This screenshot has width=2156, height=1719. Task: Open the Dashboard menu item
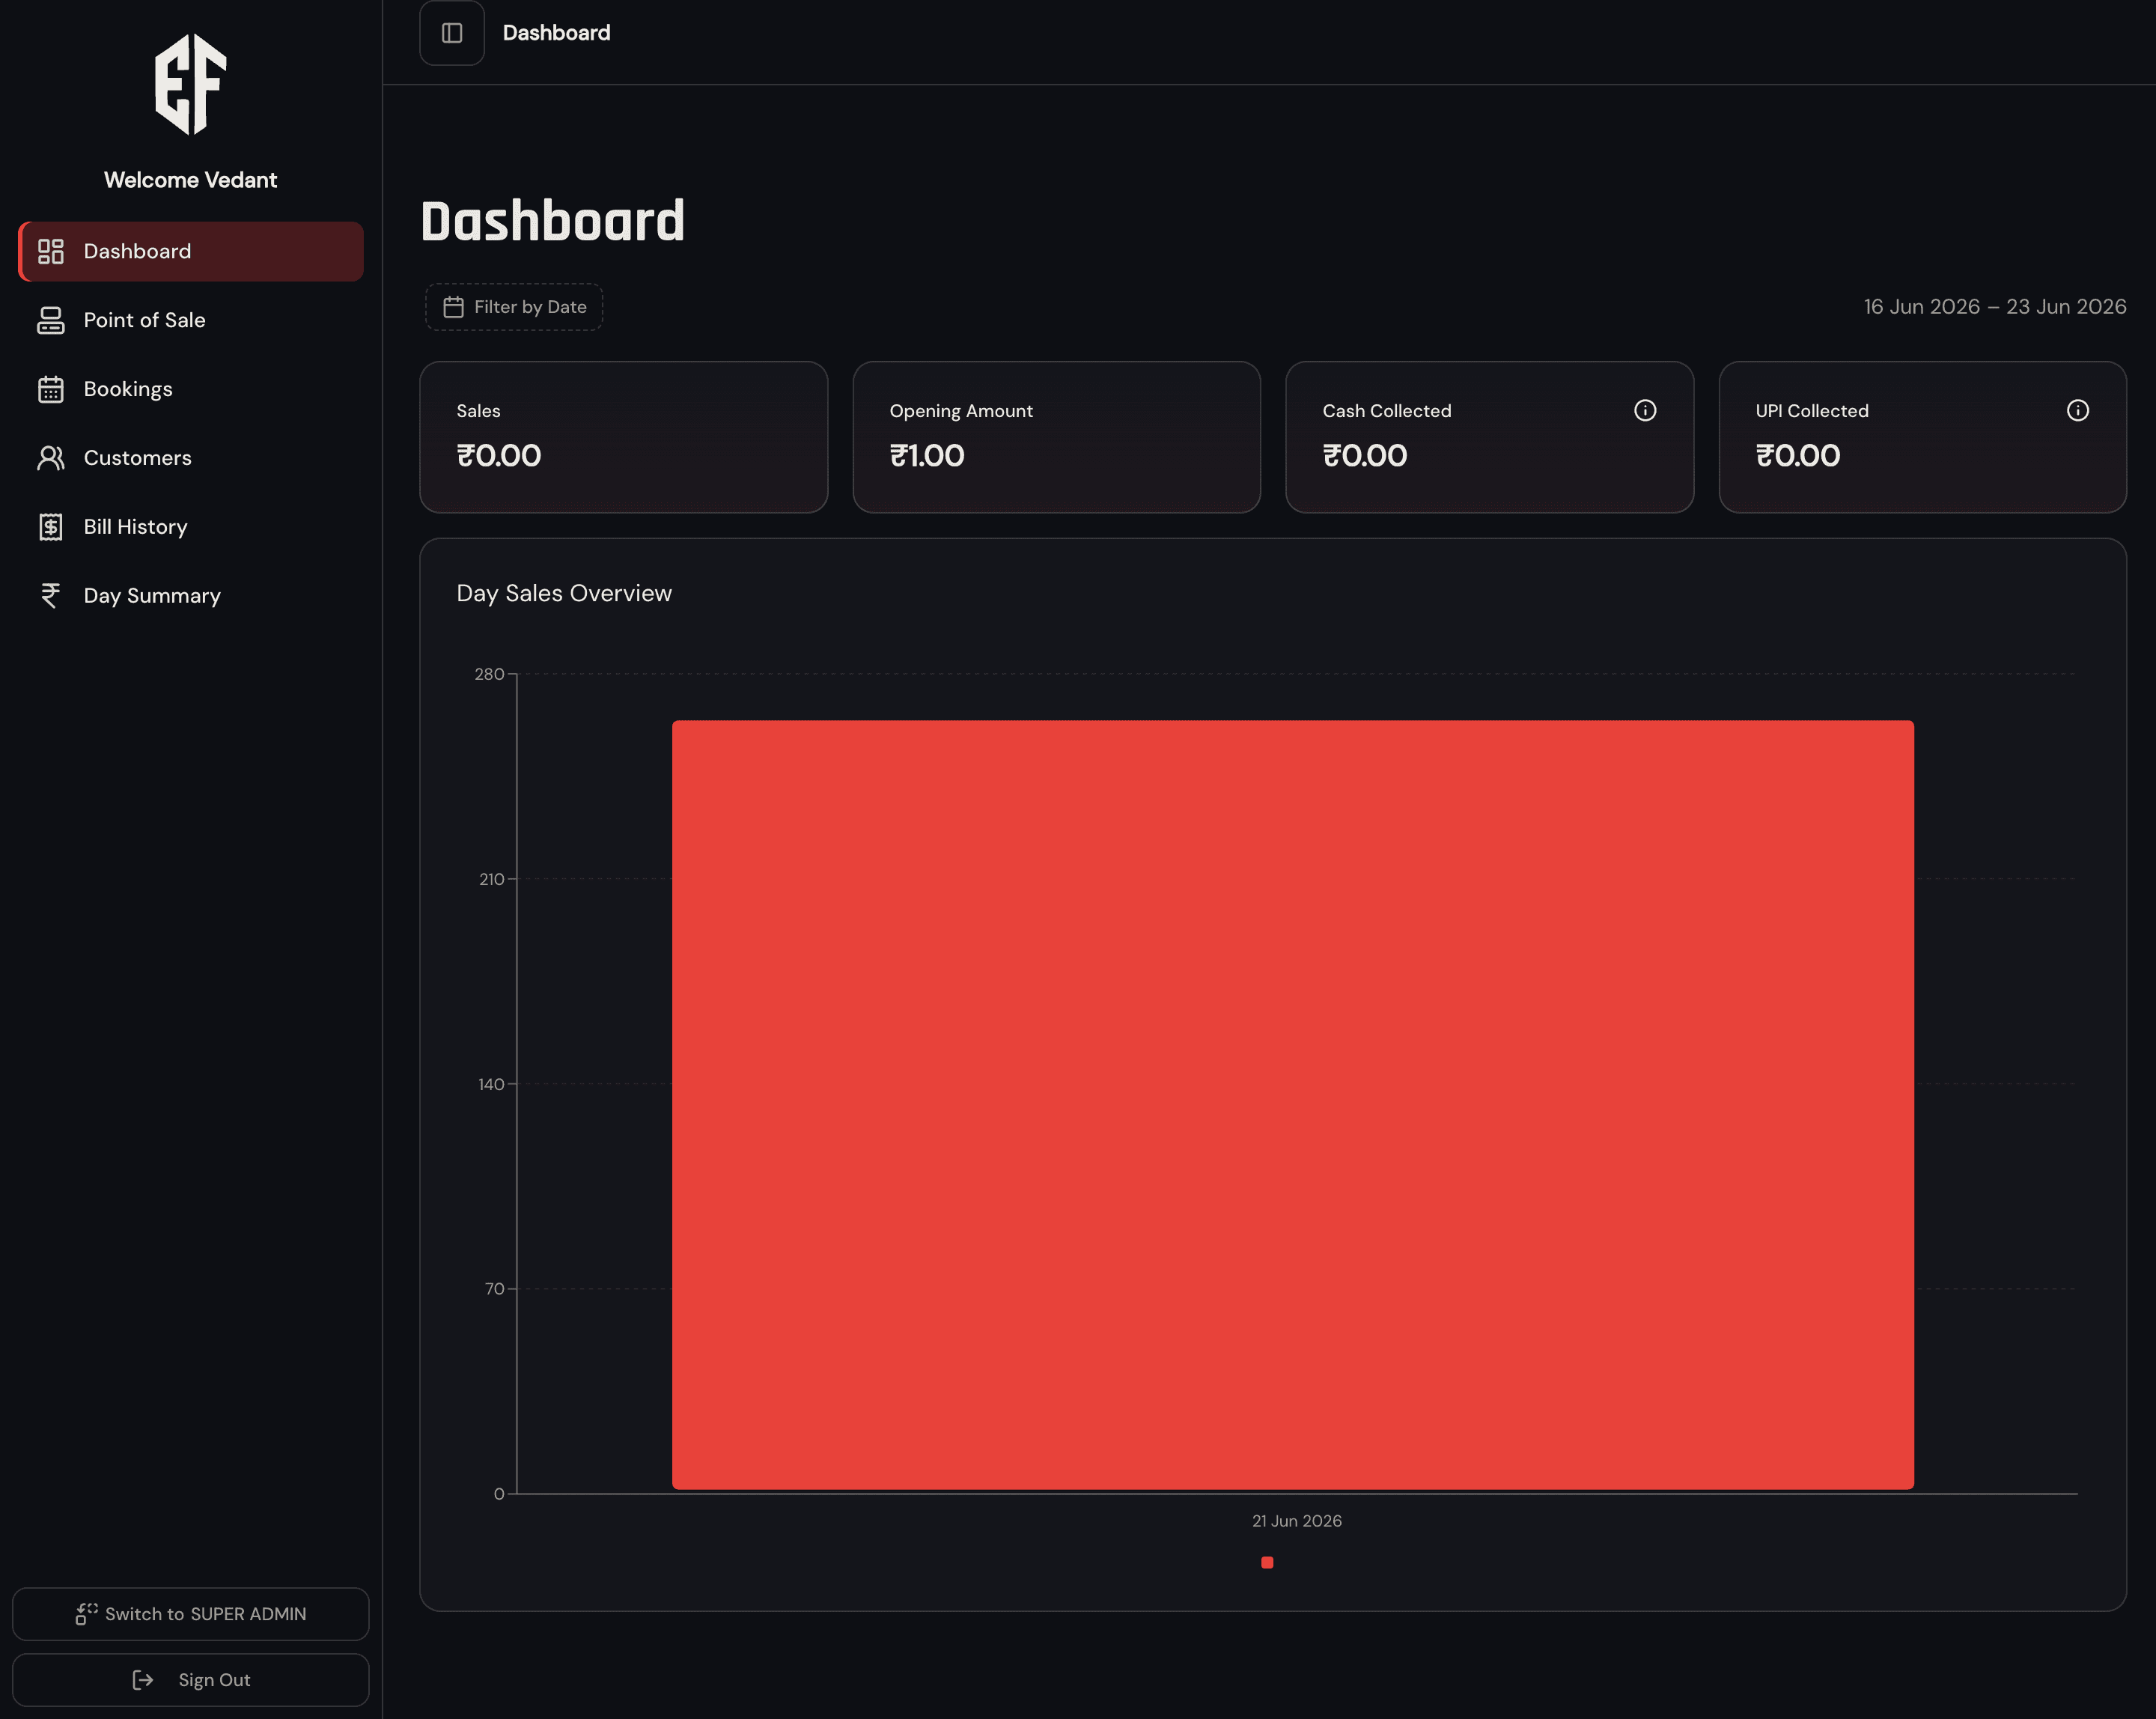pyautogui.click(x=191, y=251)
